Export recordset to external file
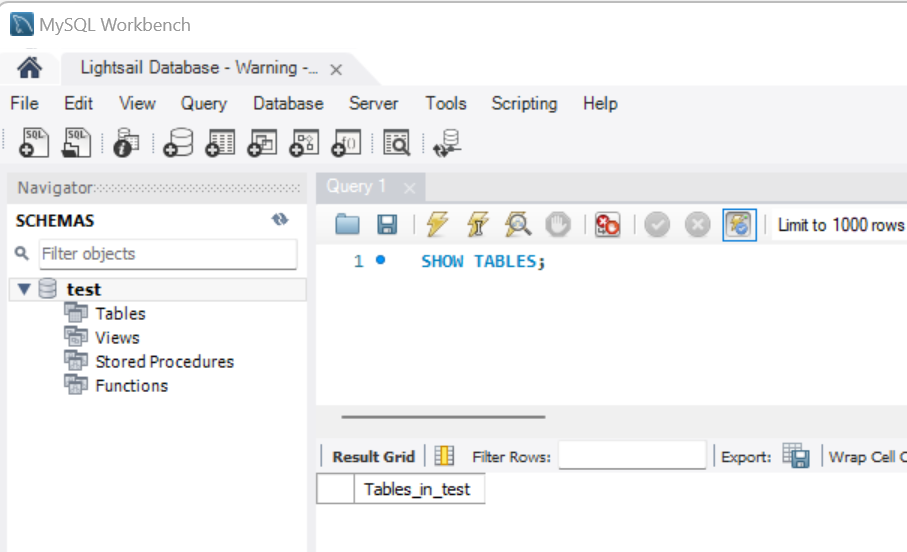 point(795,455)
